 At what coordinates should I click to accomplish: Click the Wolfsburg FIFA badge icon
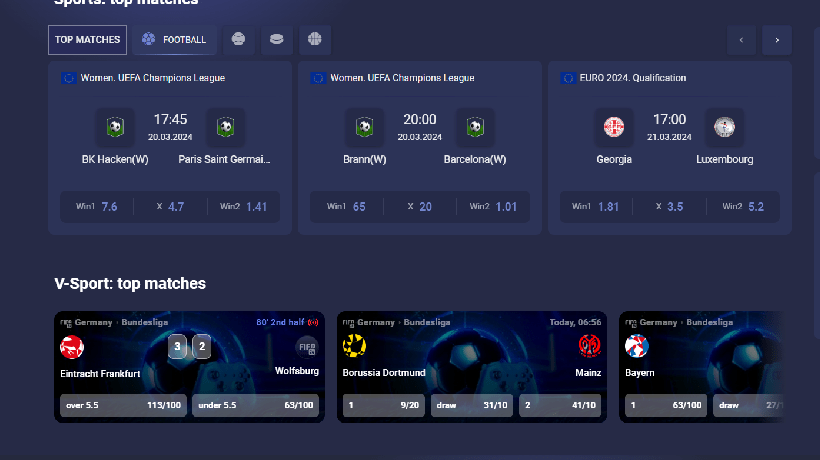pyautogui.click(x=307, y=347)
